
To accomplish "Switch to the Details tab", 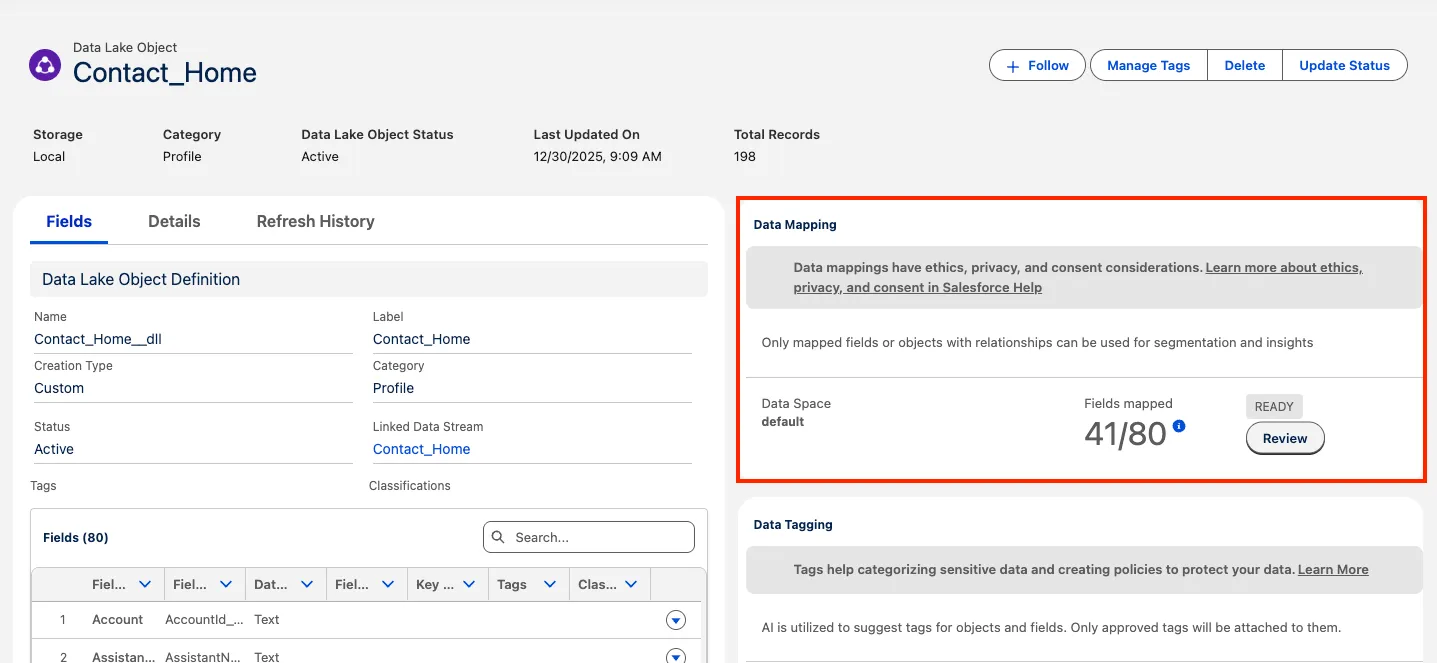I will point(174,221).
